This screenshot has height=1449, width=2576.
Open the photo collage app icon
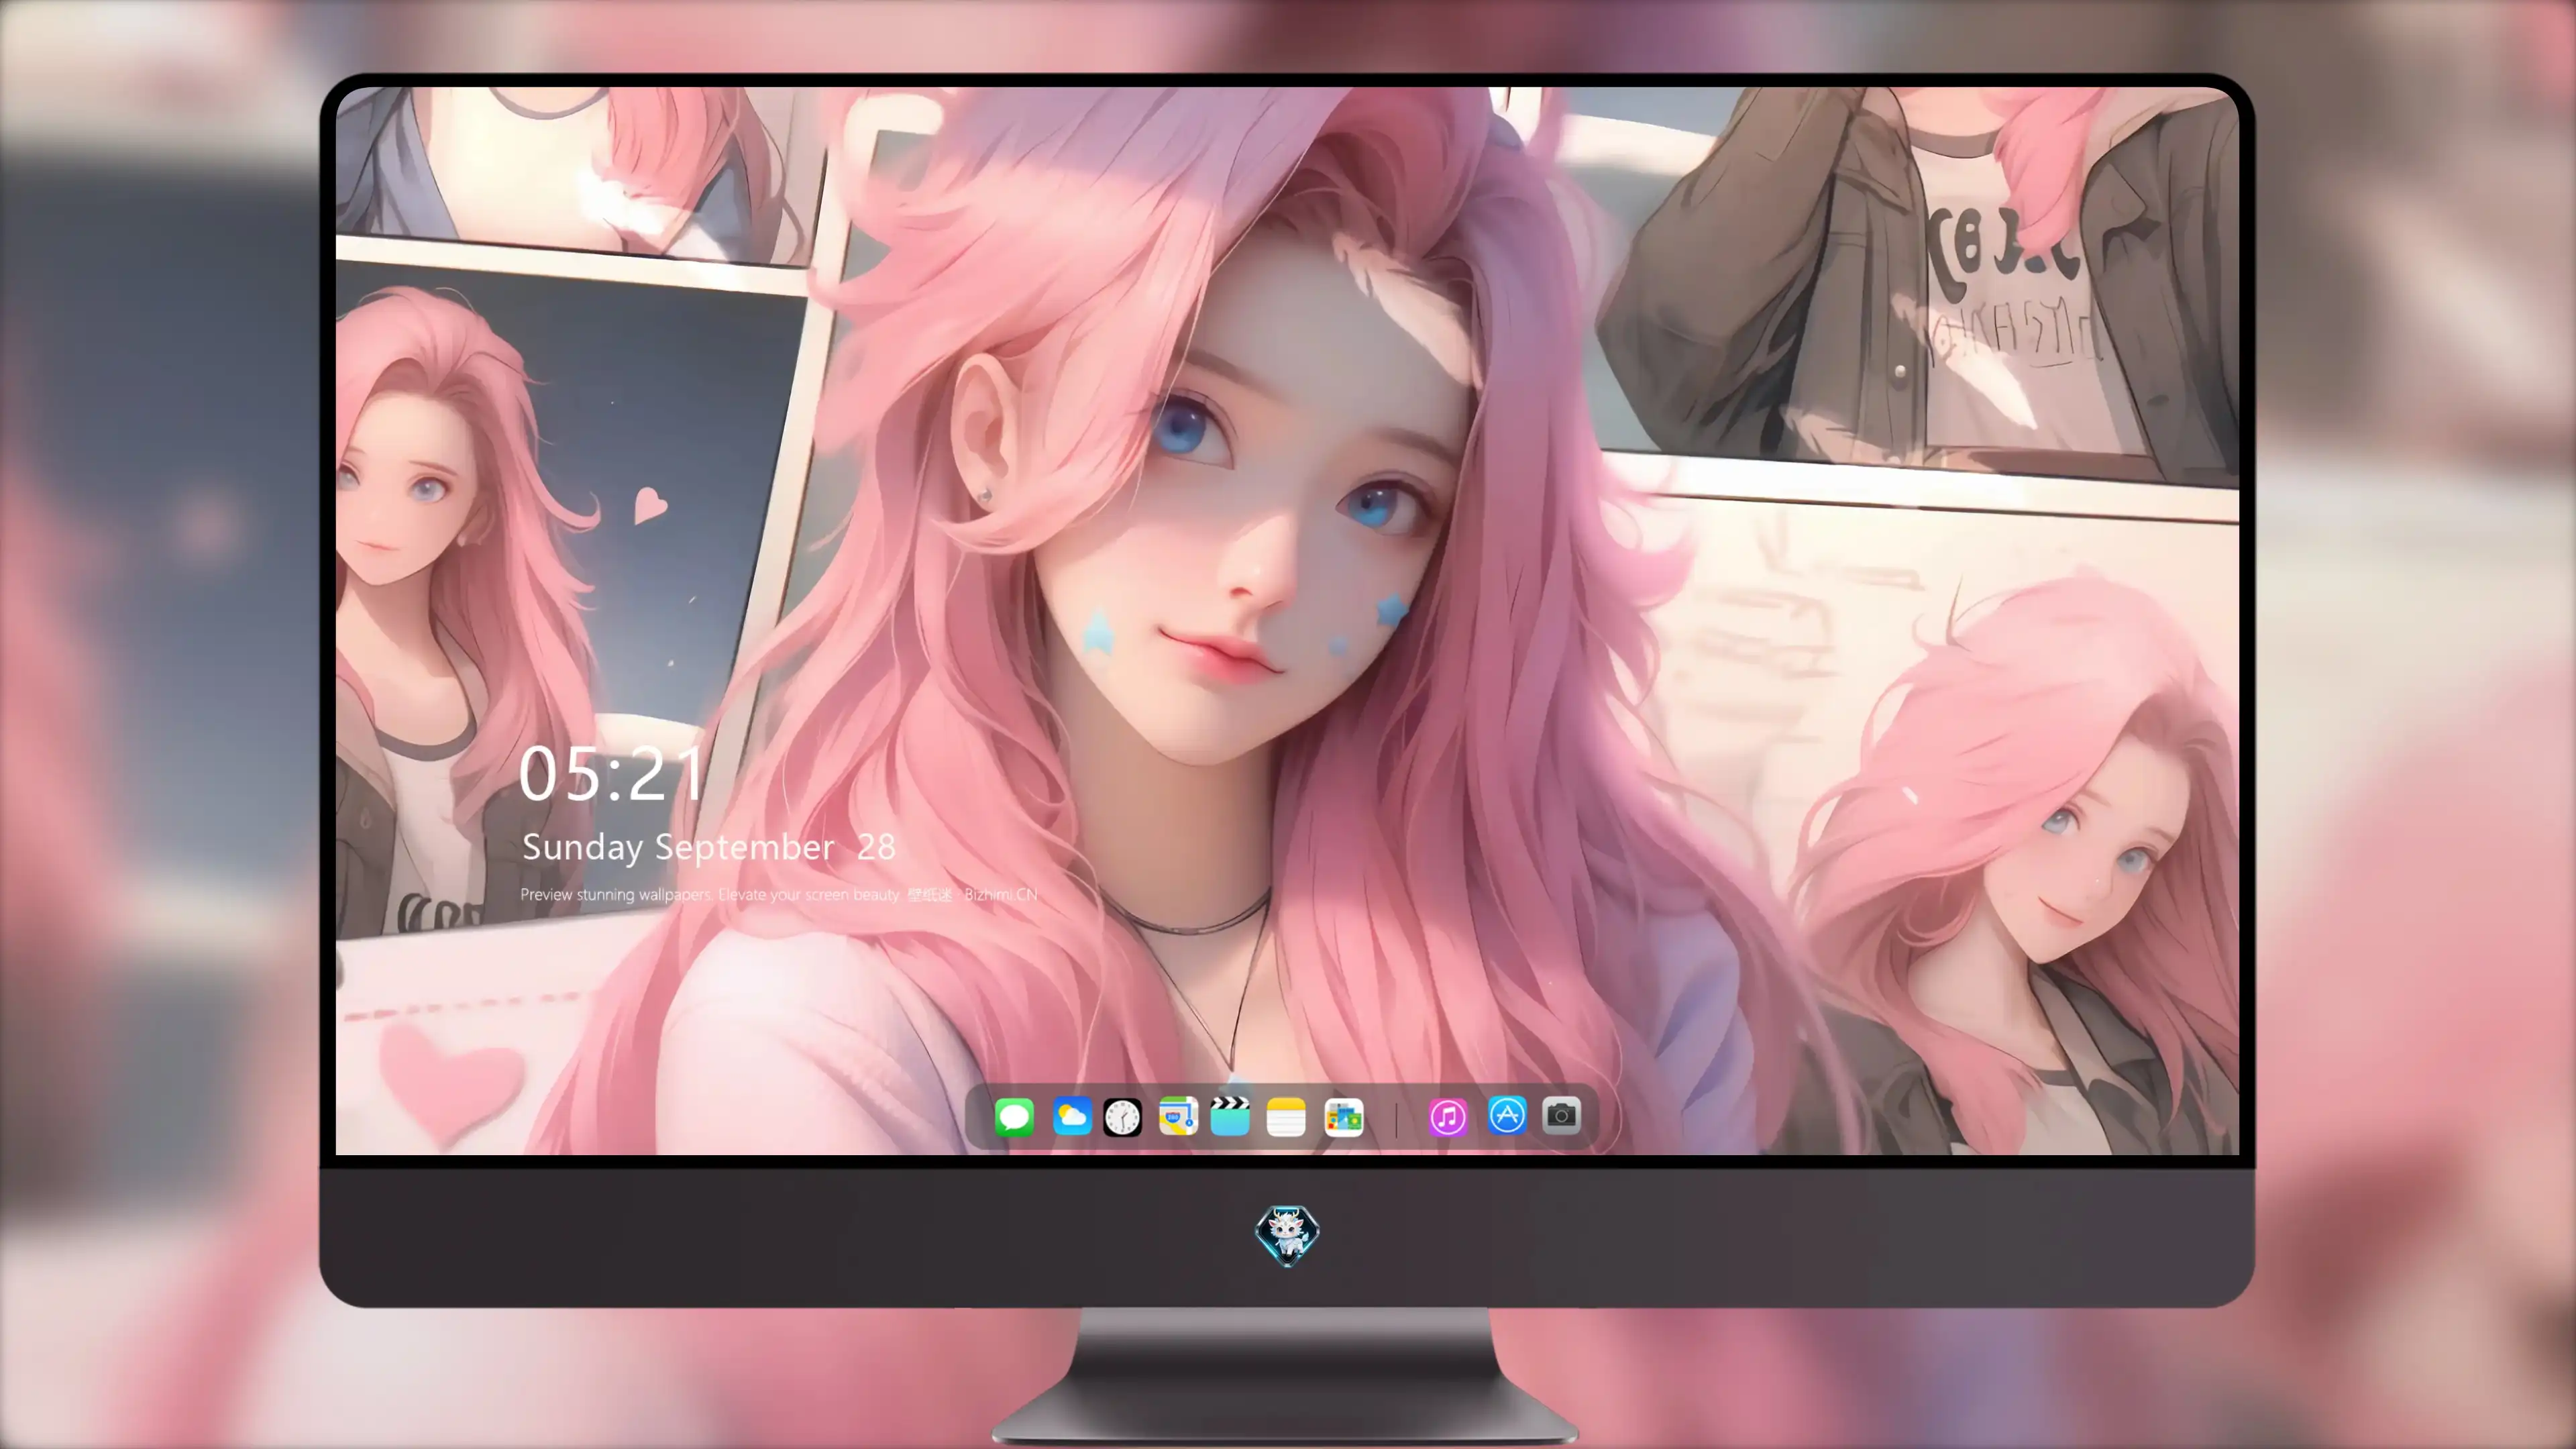(1343, 1117)
